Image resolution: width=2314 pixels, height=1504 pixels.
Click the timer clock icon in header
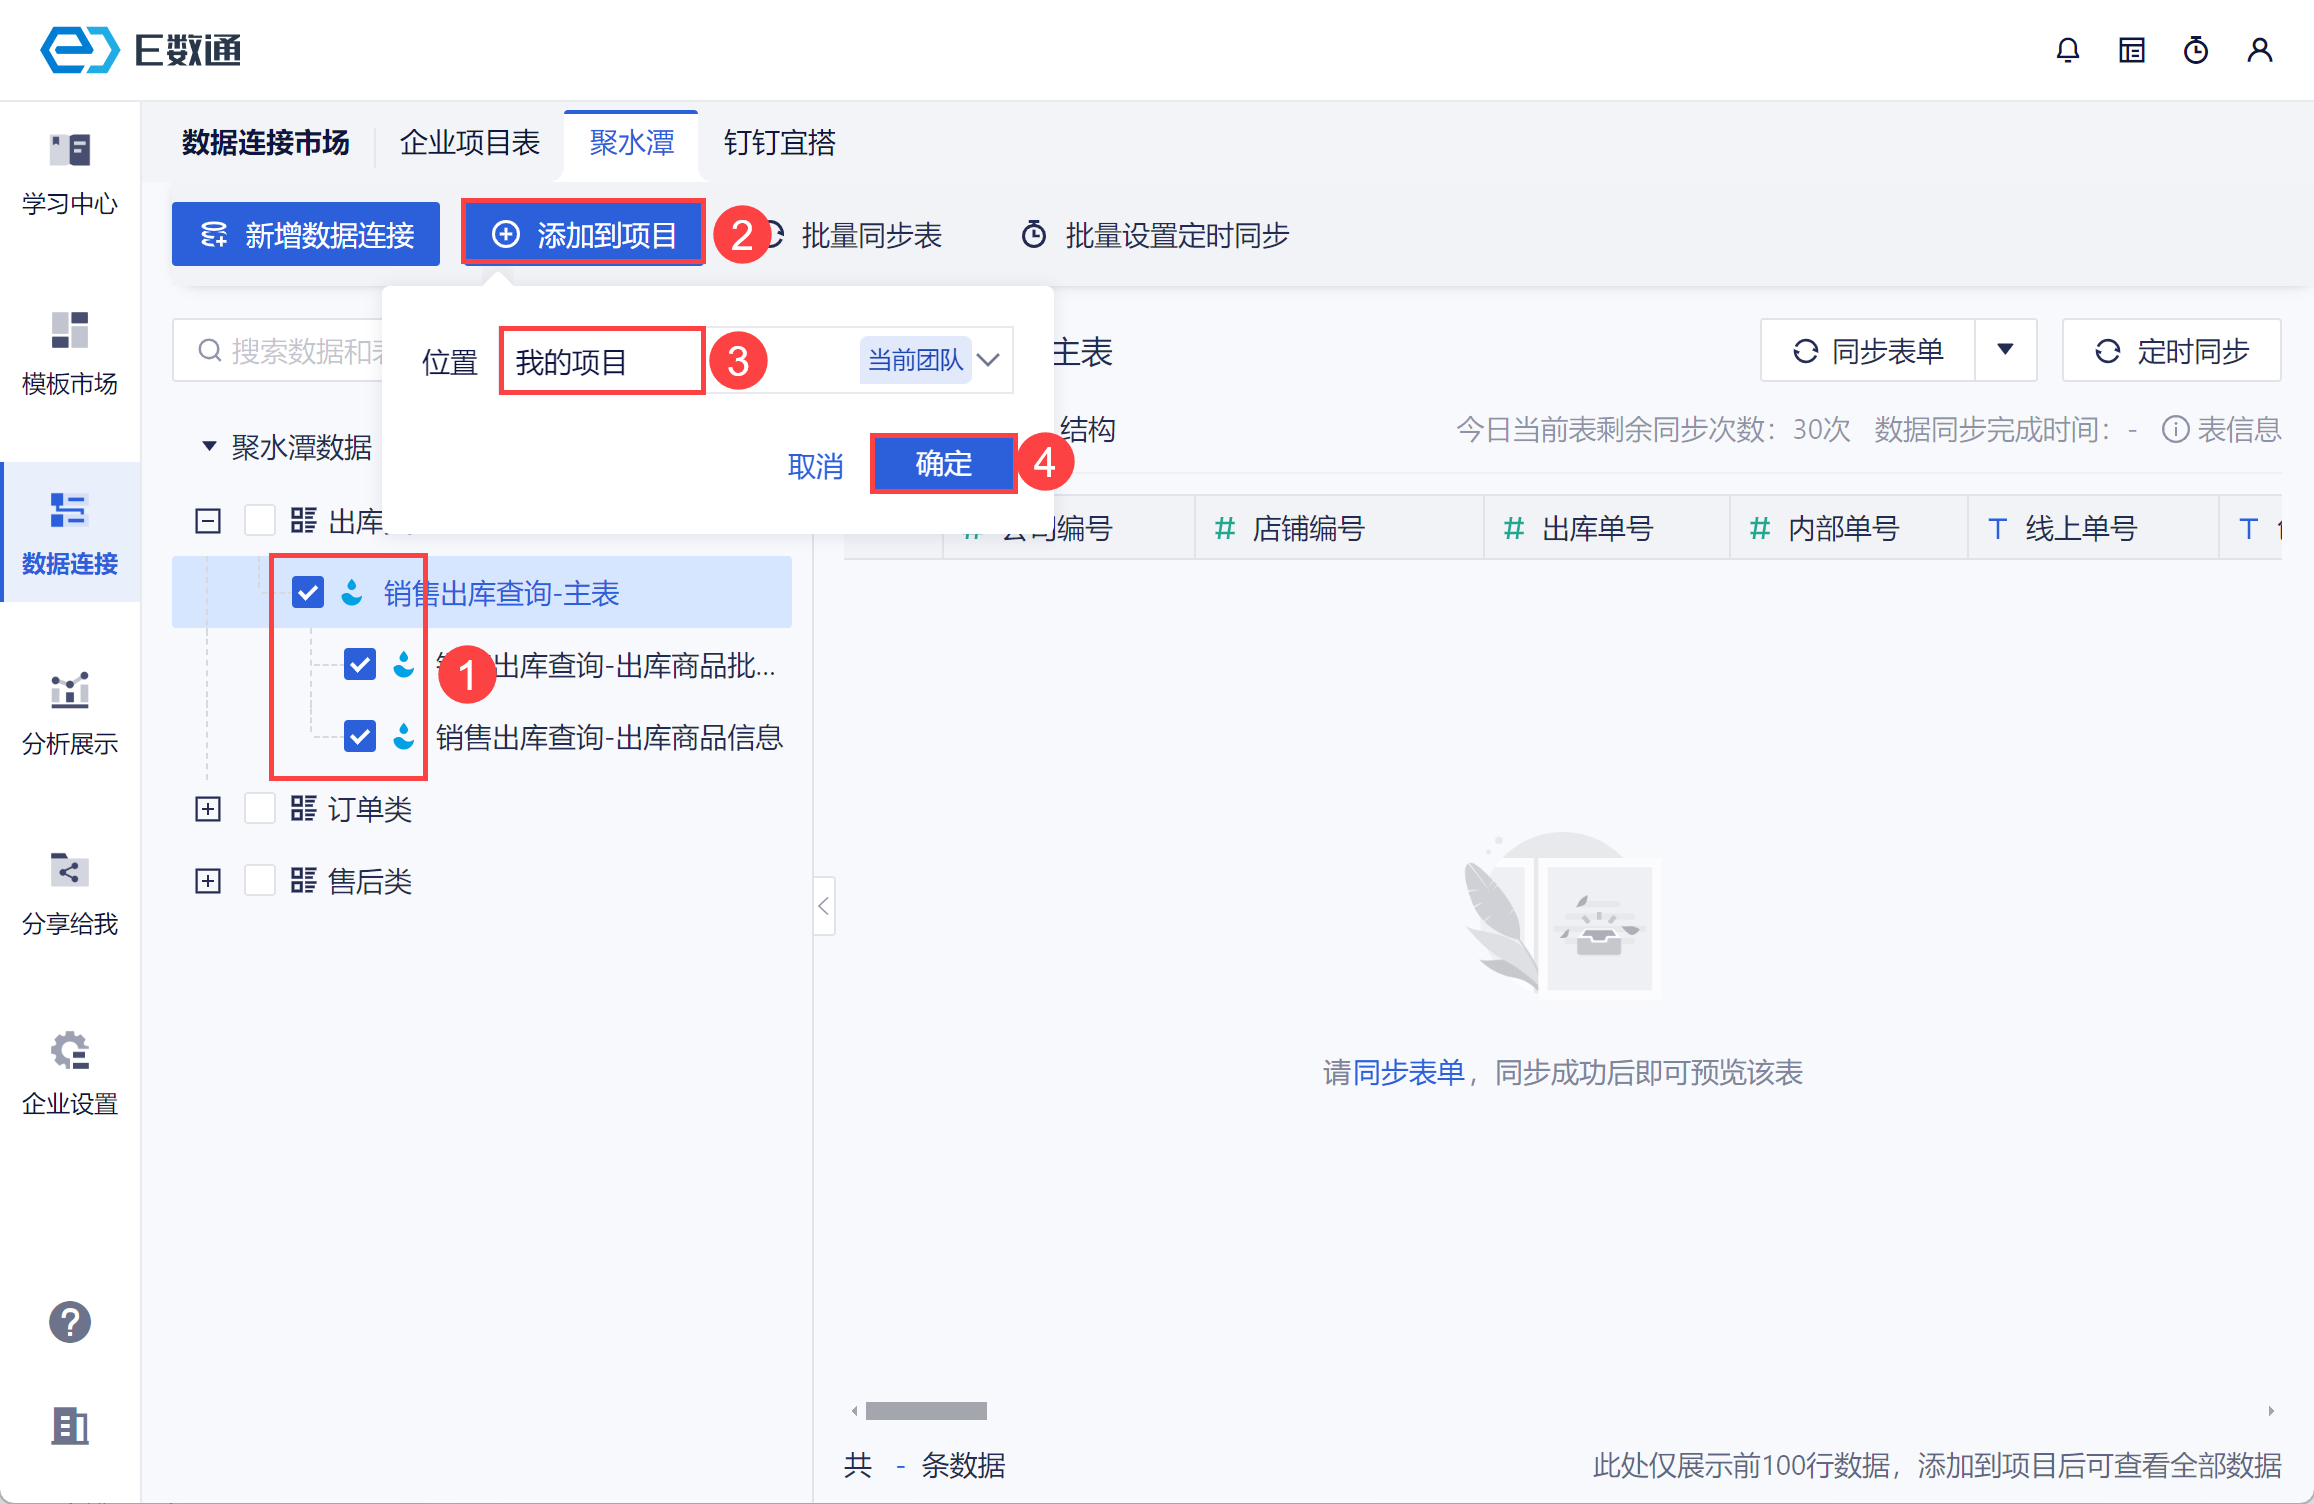[x=2195, y=50]
